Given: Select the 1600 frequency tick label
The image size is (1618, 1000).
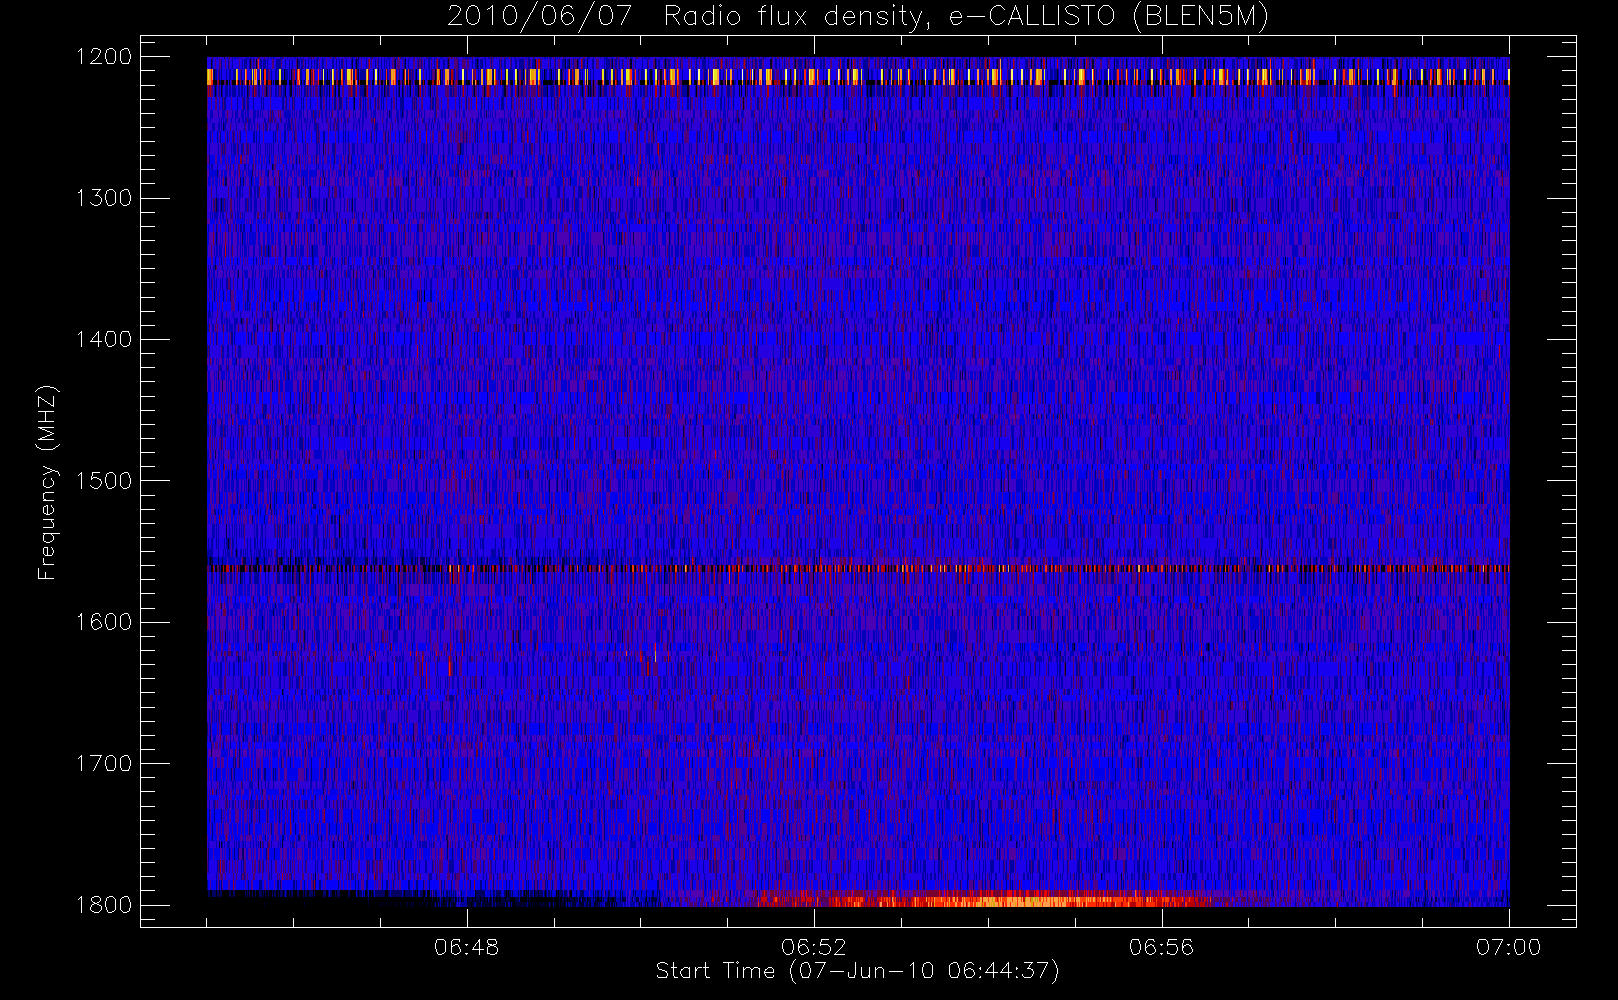Looking at the screenshot, I should point(104,622).
